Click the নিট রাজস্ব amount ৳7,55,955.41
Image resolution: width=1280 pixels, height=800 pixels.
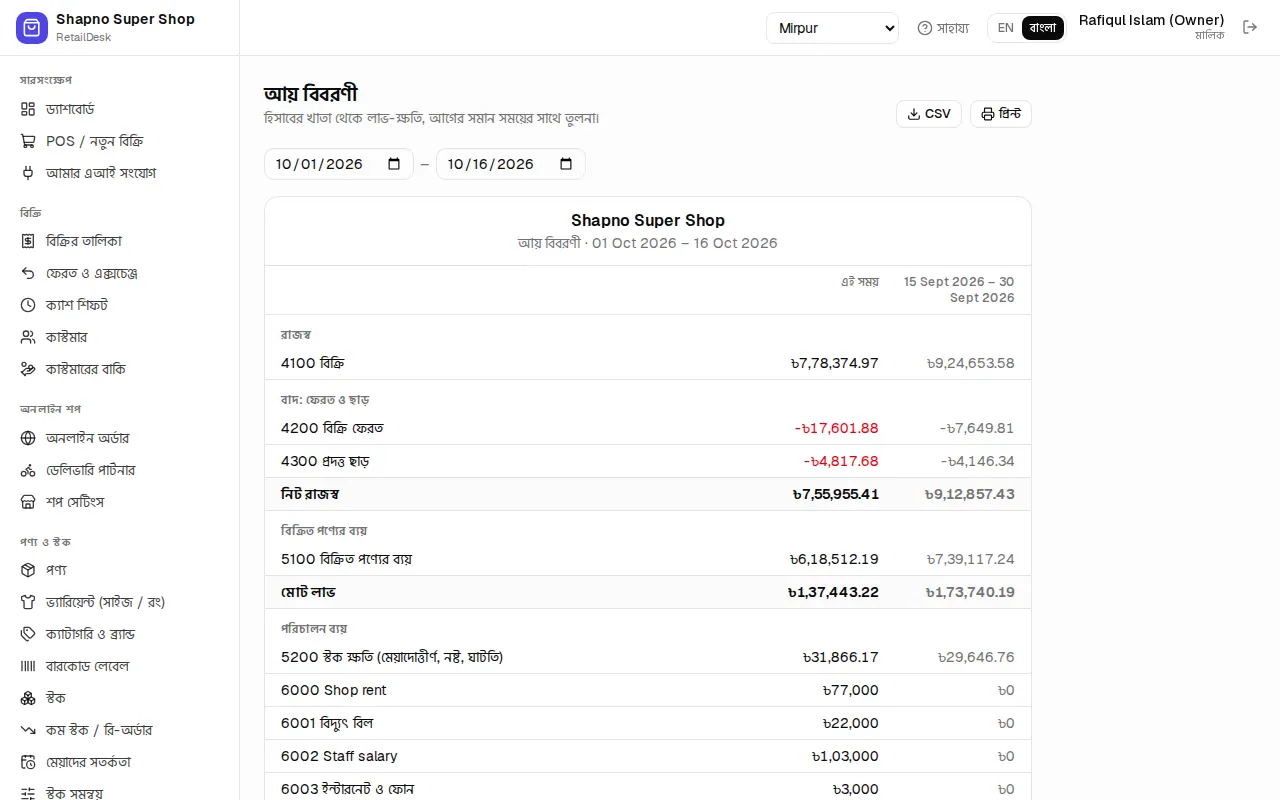pyautogui.click(x=835, y=494)
